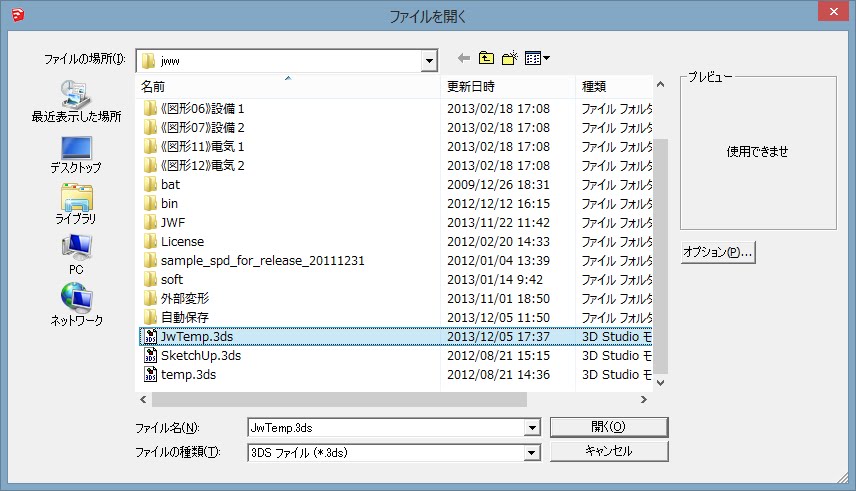Select the 《図形07》設備2 folder icon
This screenshot has height=491, width=856.
click(150, 127)
